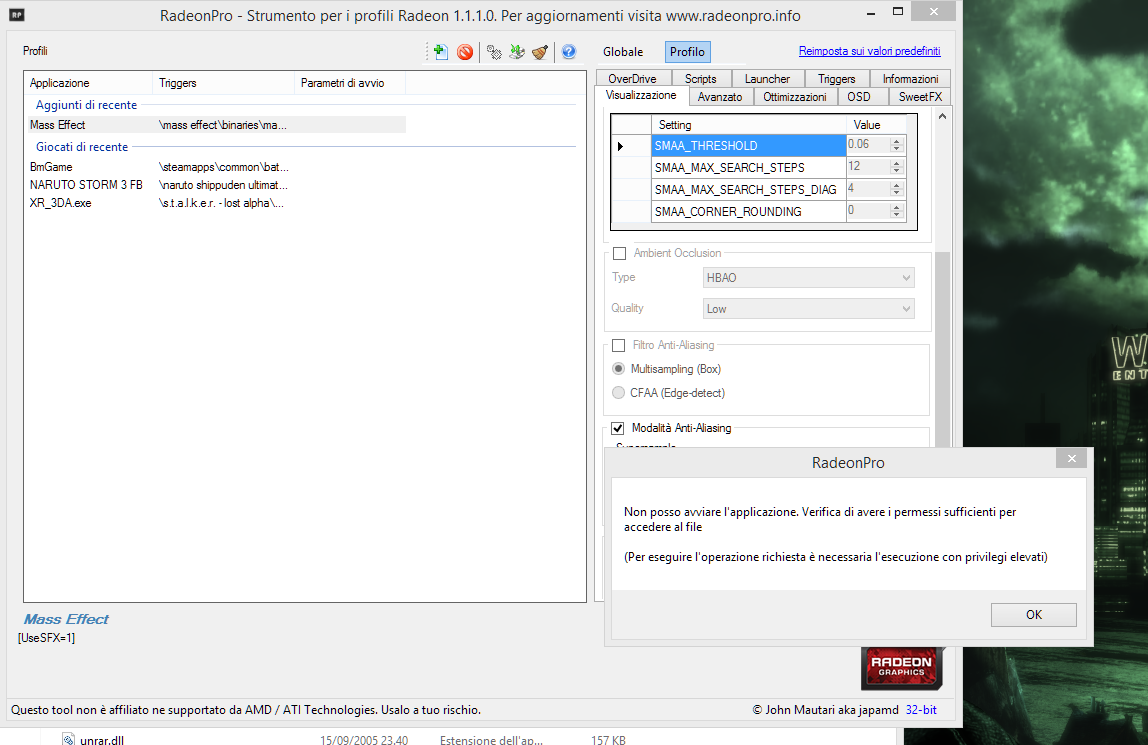This screenshot has width=1148, height=745.
Task: Close the RadeonPro error dialog with X
Action: point(1071,459)
